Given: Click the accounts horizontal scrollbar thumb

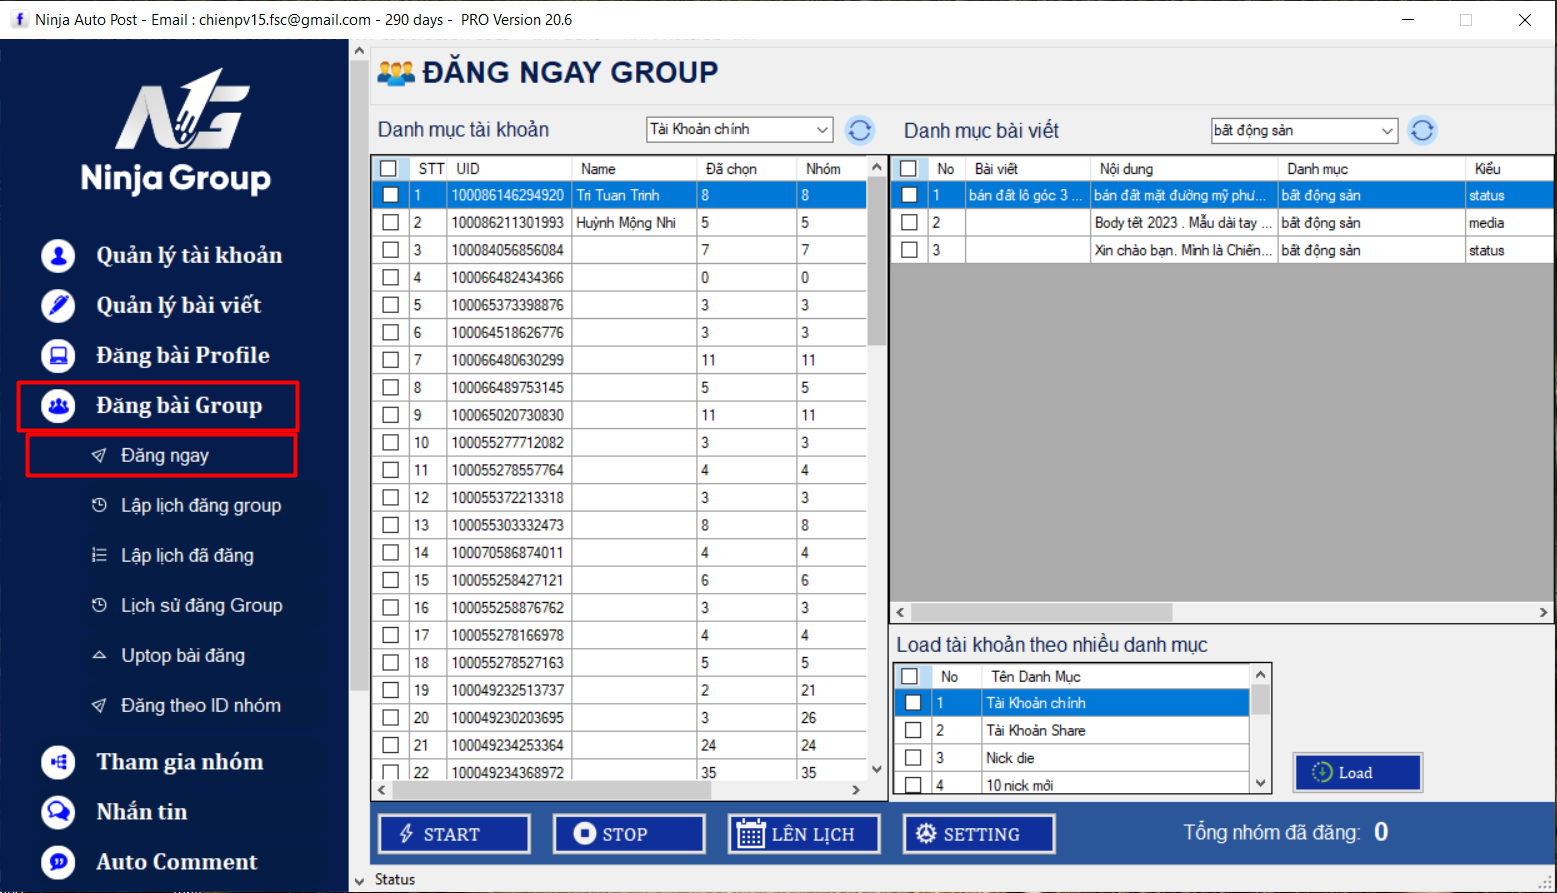Looking at the screenshot, I should 551,790.
